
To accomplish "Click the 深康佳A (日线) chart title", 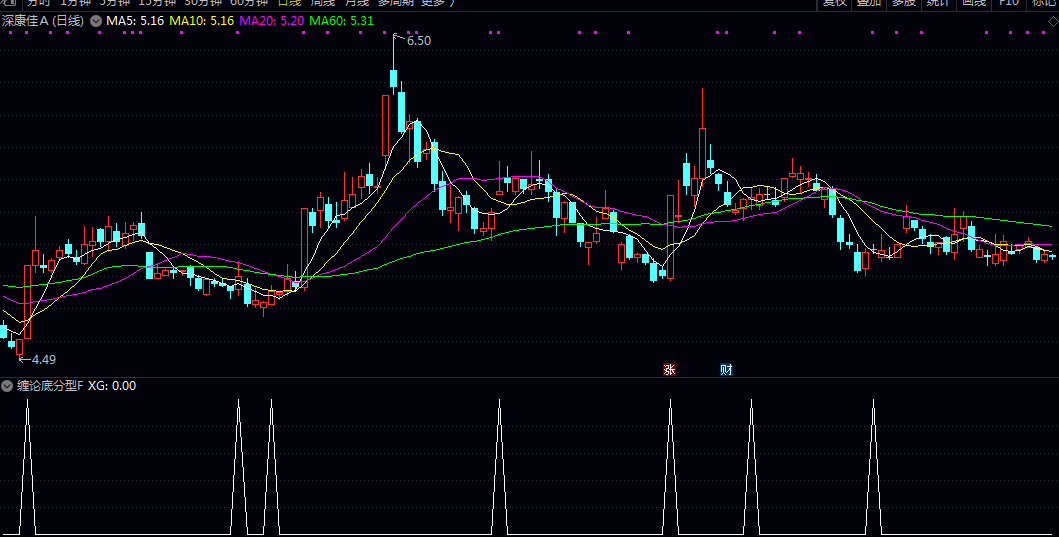I will (43, 21).
